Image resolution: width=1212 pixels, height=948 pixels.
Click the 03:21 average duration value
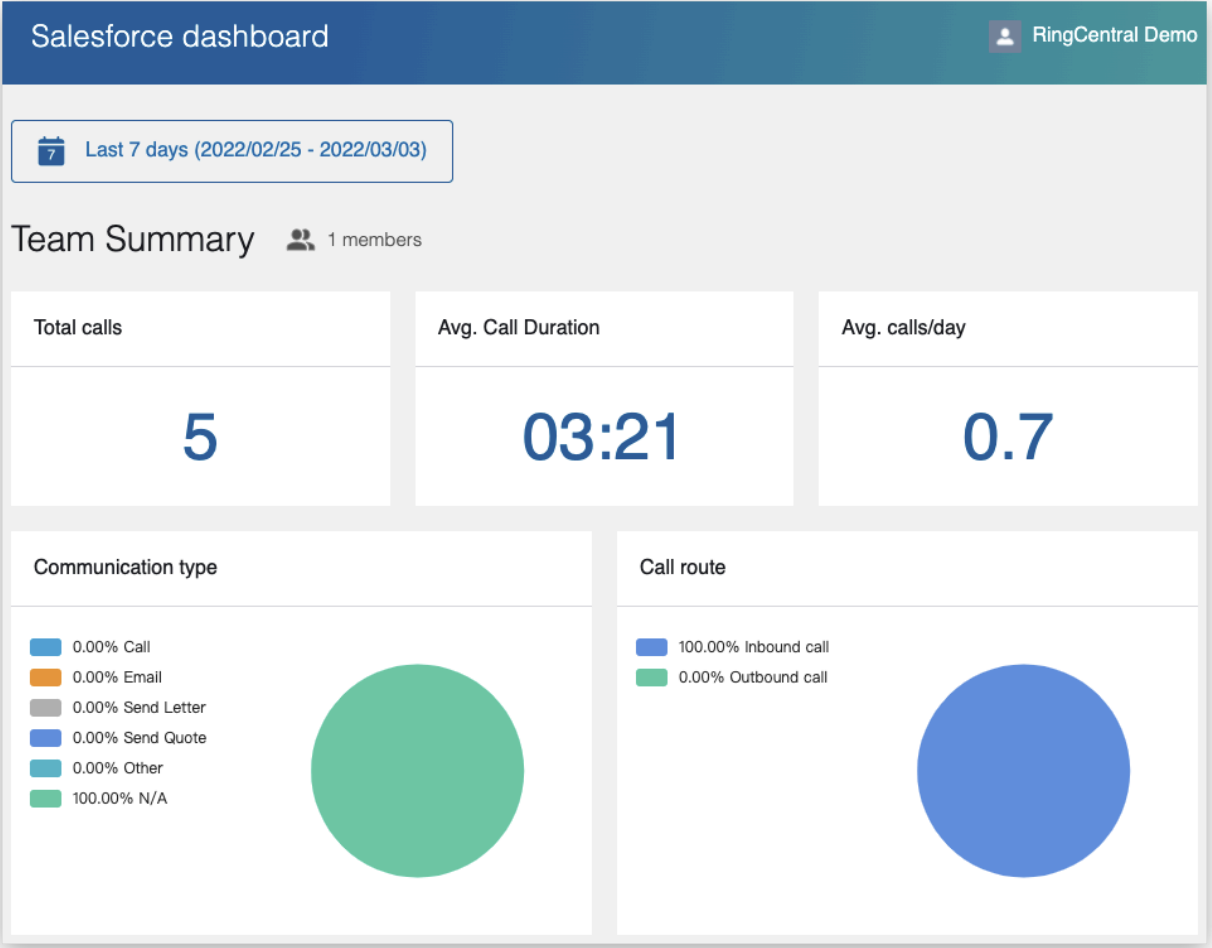coord(602,437)
